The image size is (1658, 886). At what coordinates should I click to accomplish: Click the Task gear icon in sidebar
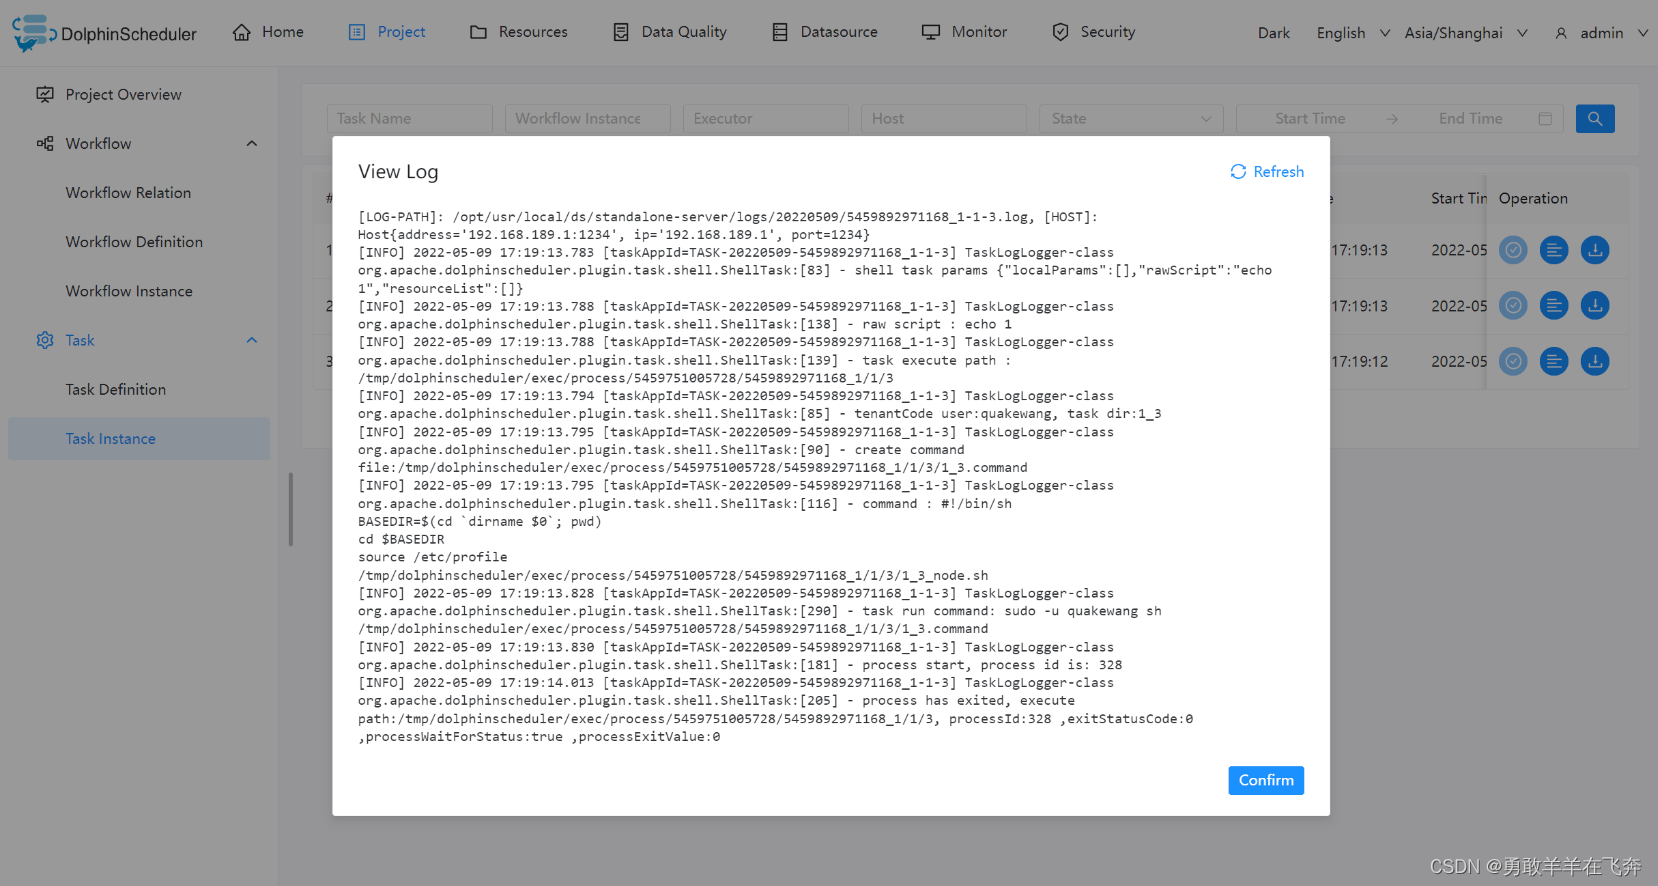tap(45, 340)
